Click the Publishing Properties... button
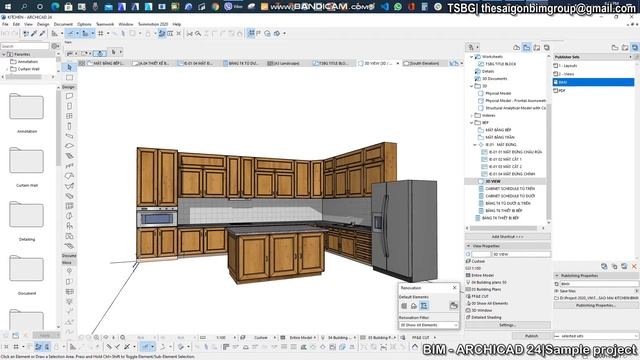Image resolution: width=640 pixels, height=360 pixels. (595, 305)
